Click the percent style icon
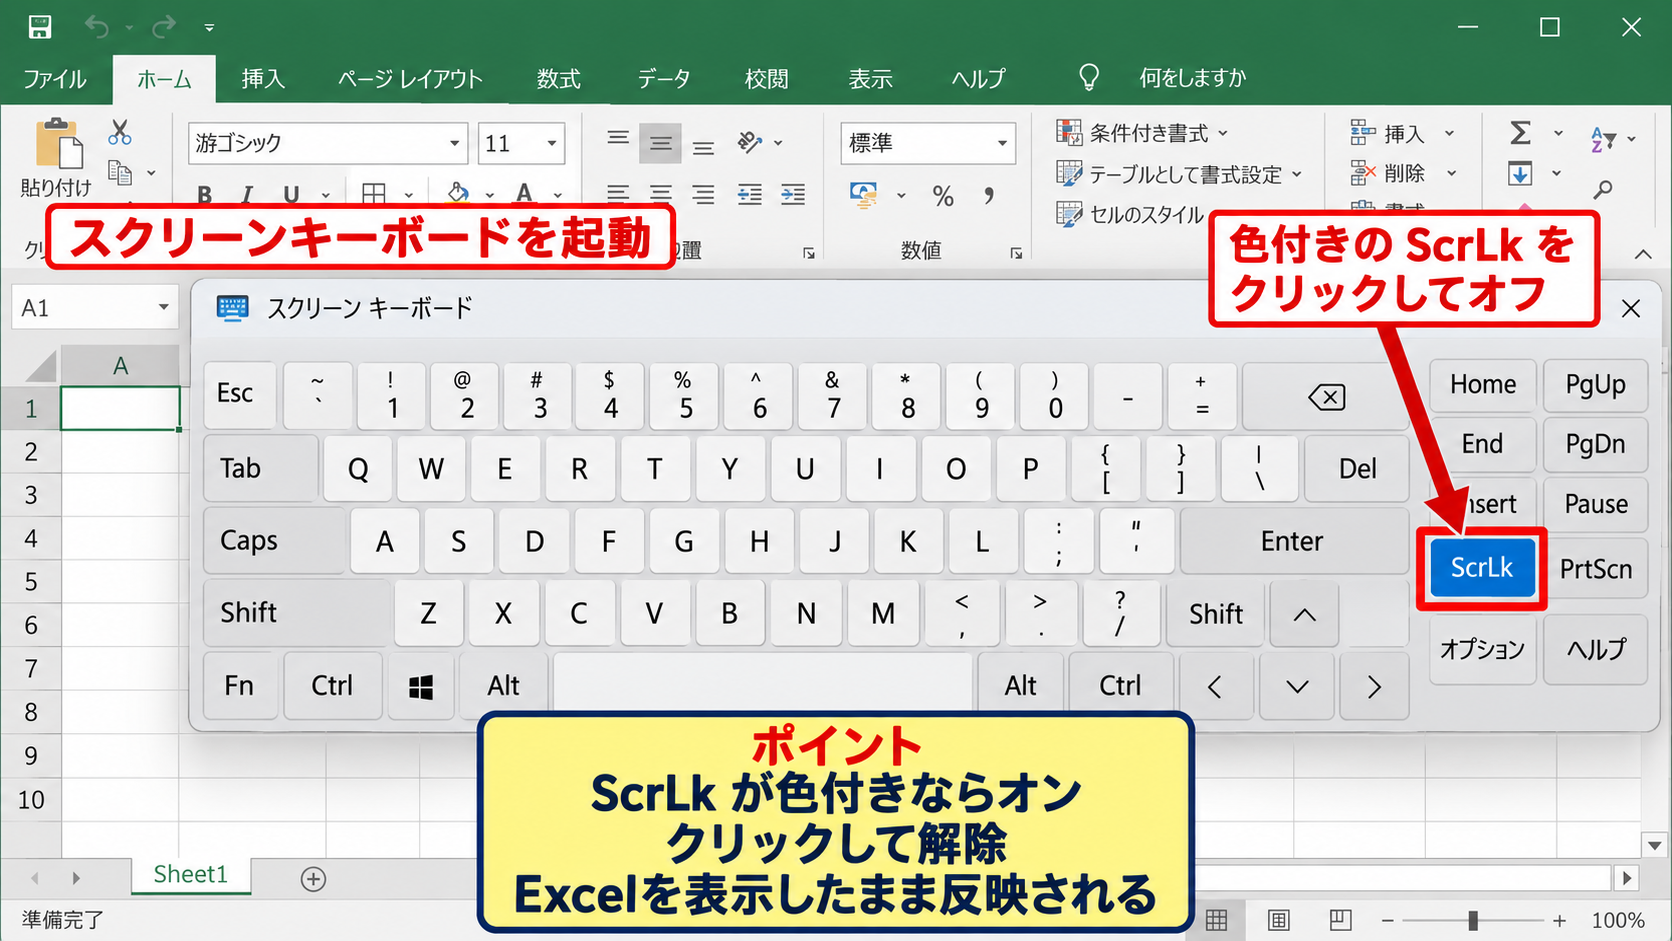This screenshot has width=1672, height=941. pyautogui.click(x=943, y=196)
